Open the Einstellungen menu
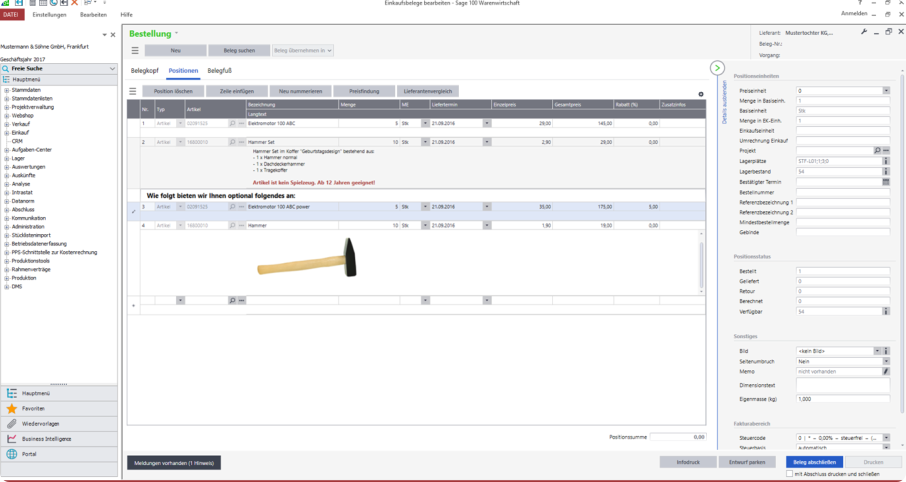Viewport: 906px width, 482px height. click(x=50, y=14)
